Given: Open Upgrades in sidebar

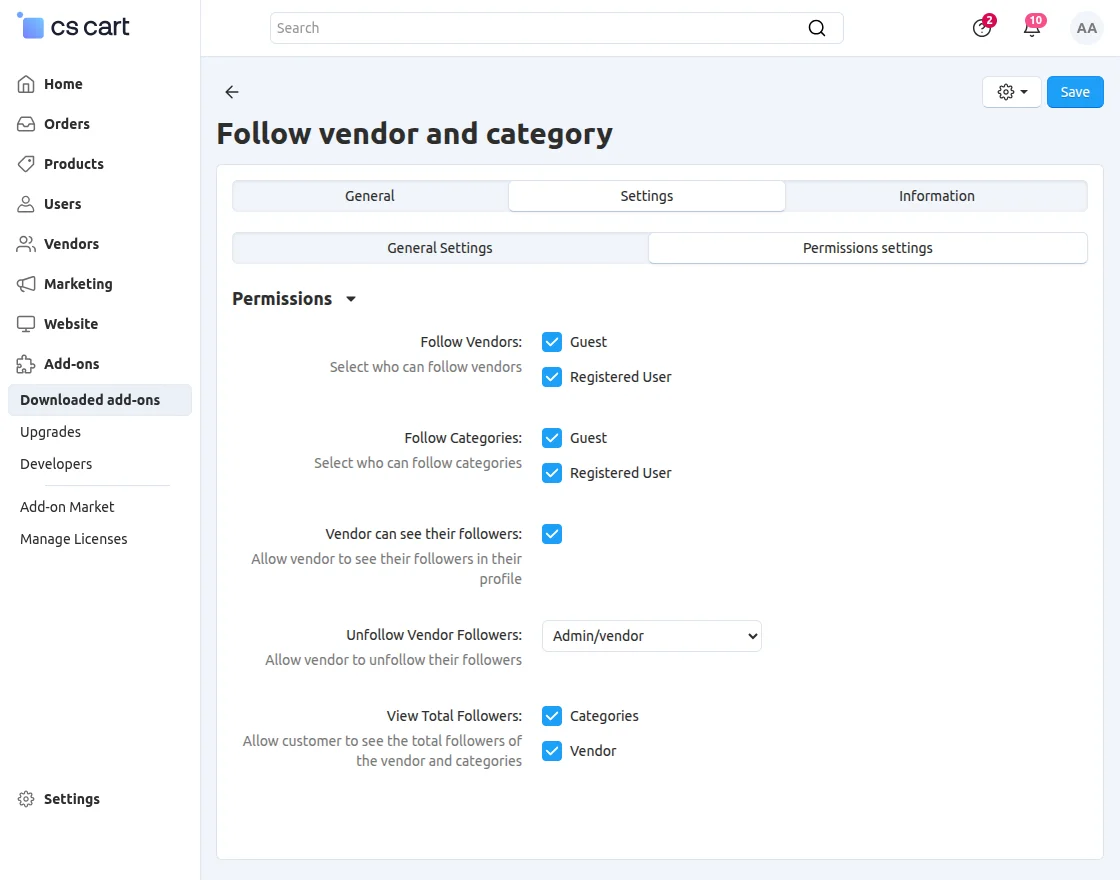Looking at the screenshot, I should [x=50, y=432].
